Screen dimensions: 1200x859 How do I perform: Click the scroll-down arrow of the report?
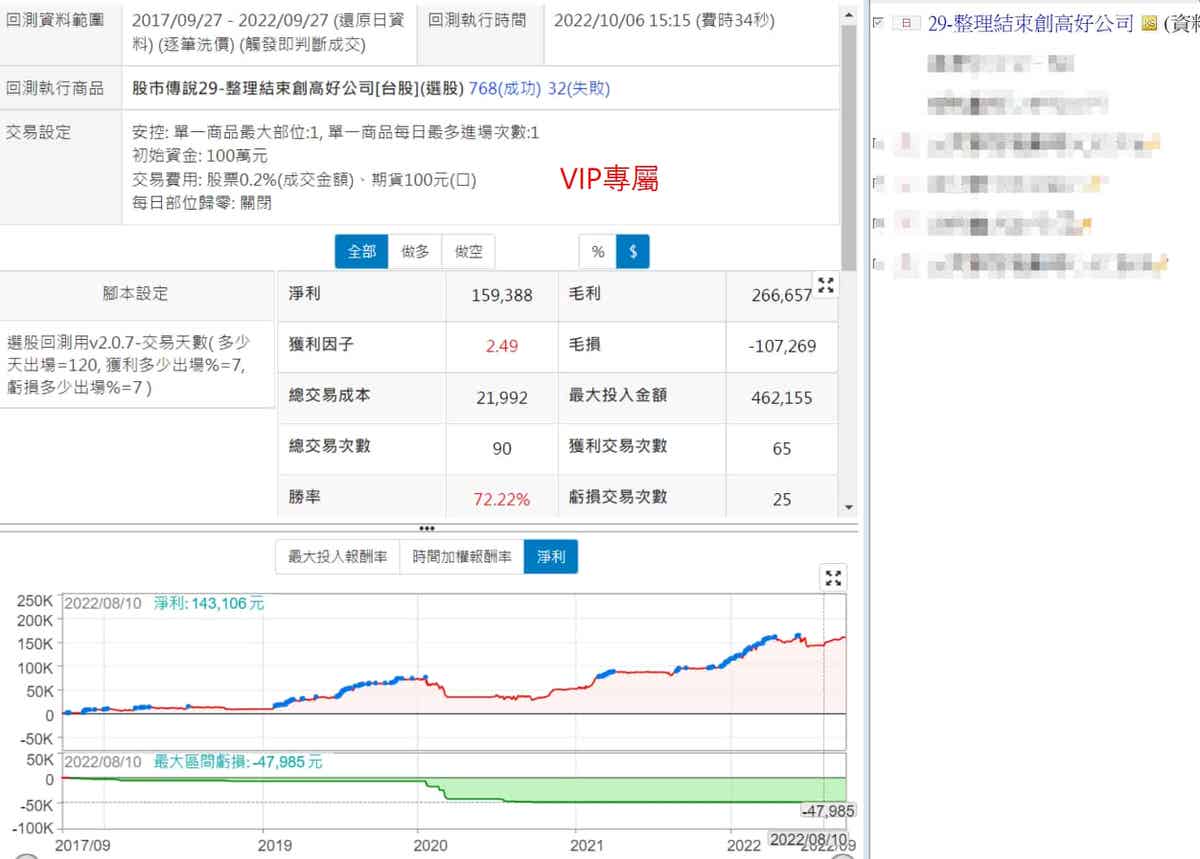click(x=849, y=507)
